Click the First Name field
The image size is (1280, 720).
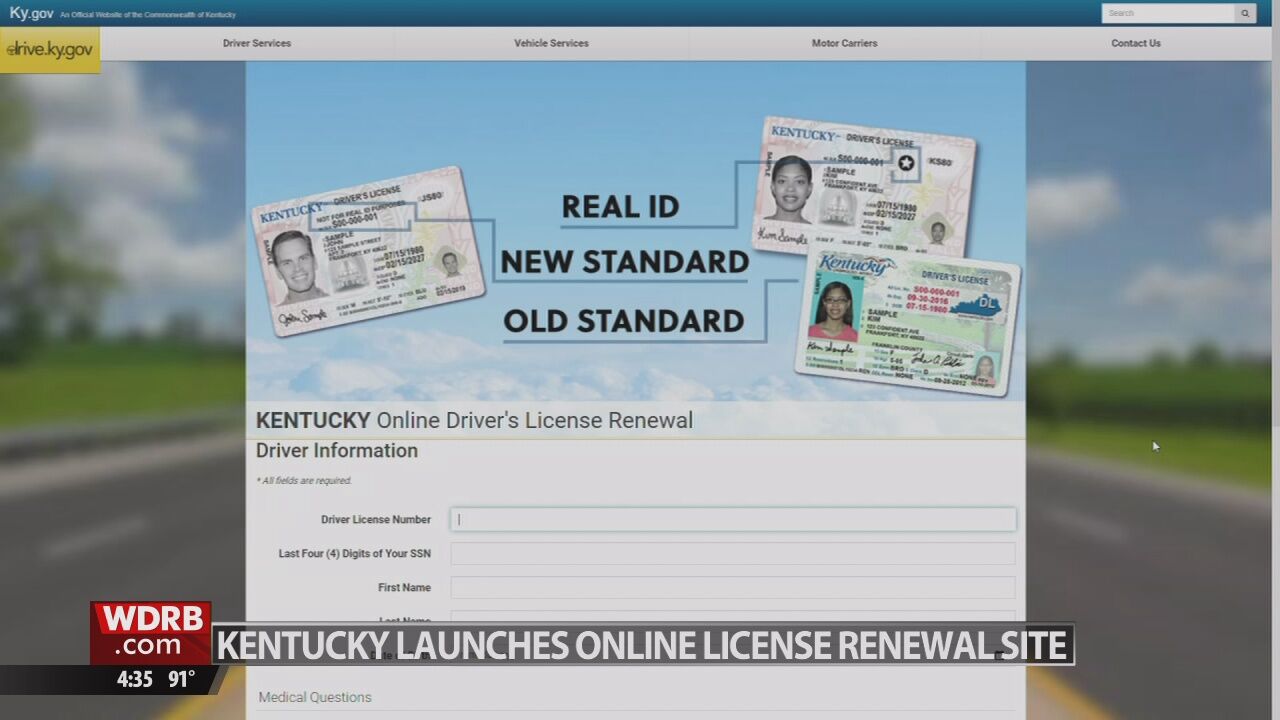(733, 587)
